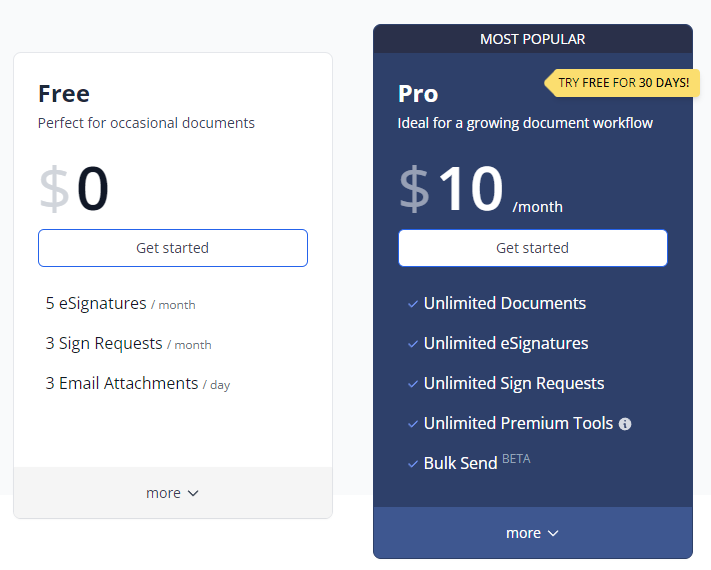The height and width of the screenshot is (570, 711).
Task: Click the checkmark beside Unlimited eSignatures
Action: [x=413, y=344]
